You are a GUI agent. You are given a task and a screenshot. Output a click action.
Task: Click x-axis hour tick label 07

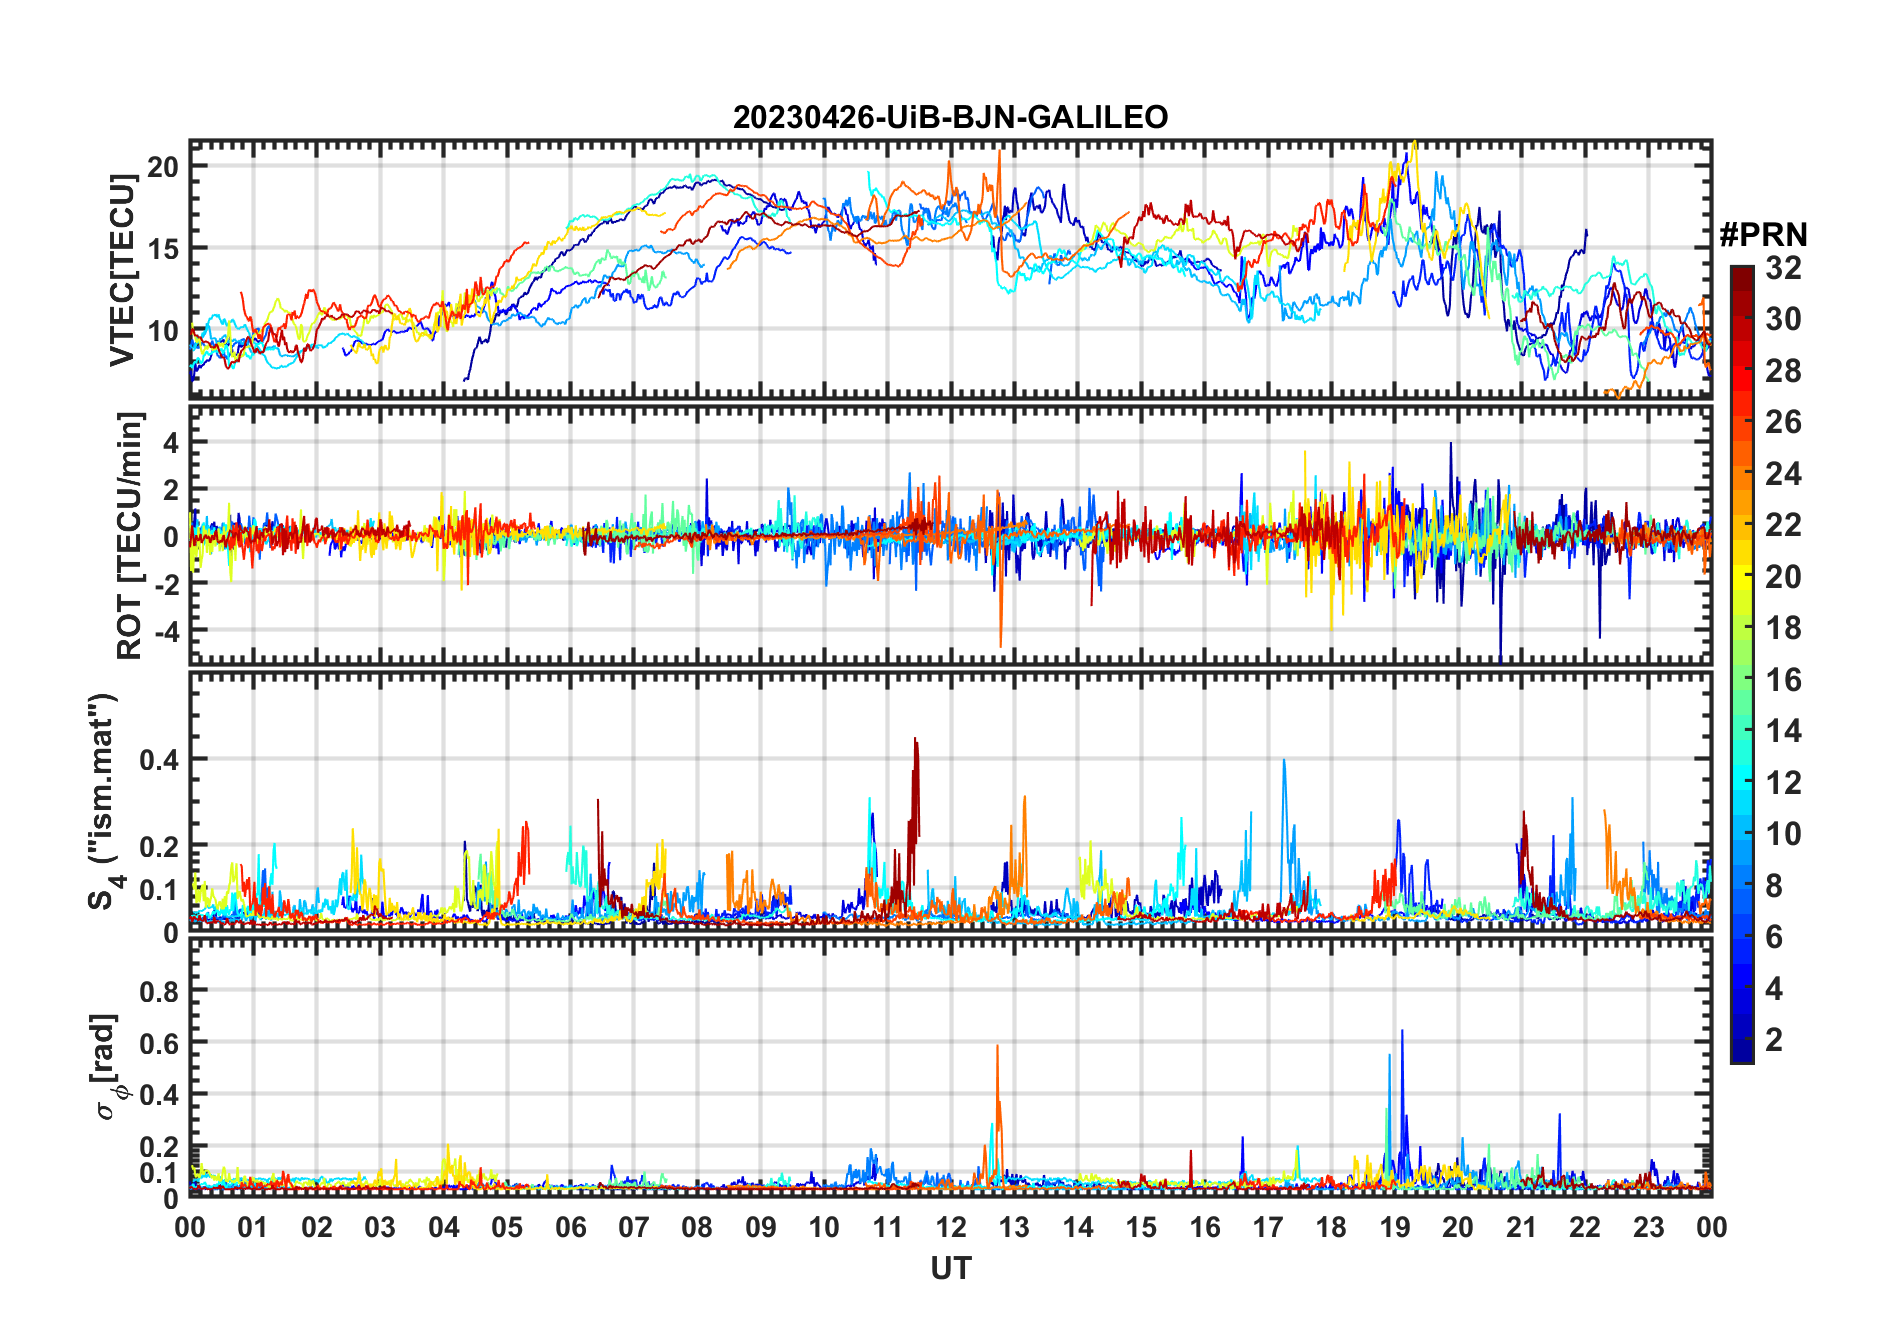click(634, 1227)
